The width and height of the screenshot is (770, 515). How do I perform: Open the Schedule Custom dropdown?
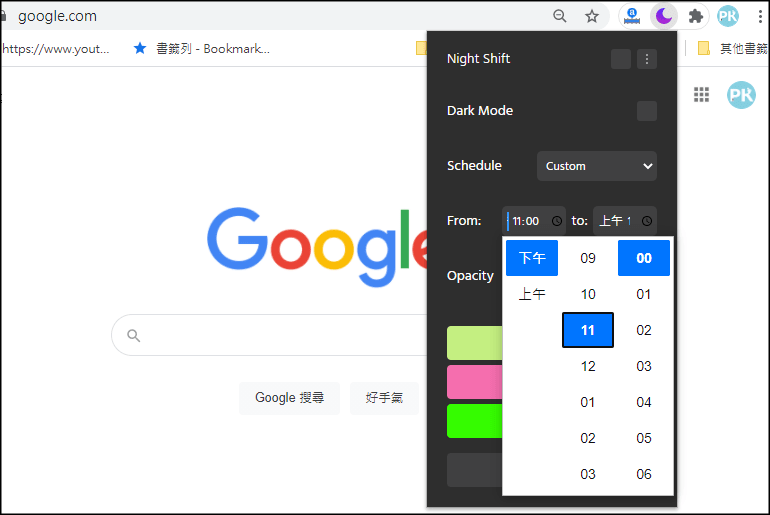point(597,166)
